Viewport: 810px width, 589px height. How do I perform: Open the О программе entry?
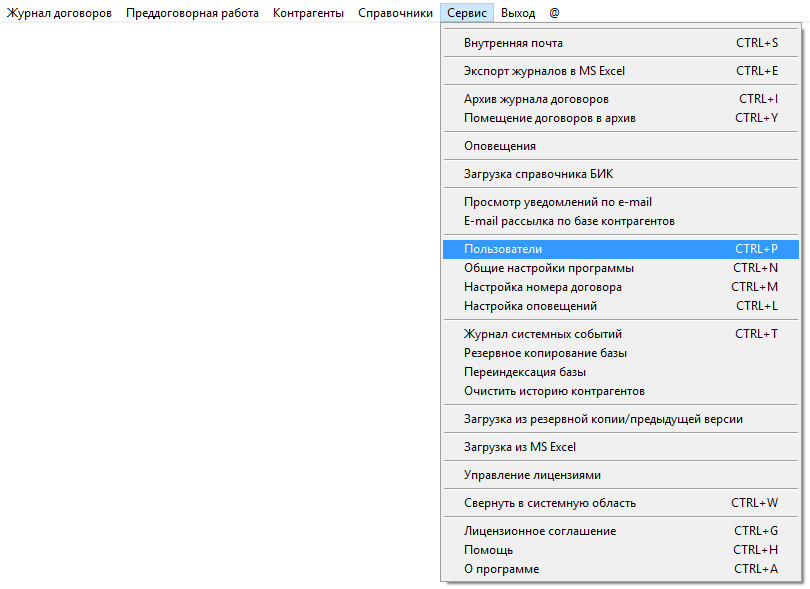[x=501, y=569]
